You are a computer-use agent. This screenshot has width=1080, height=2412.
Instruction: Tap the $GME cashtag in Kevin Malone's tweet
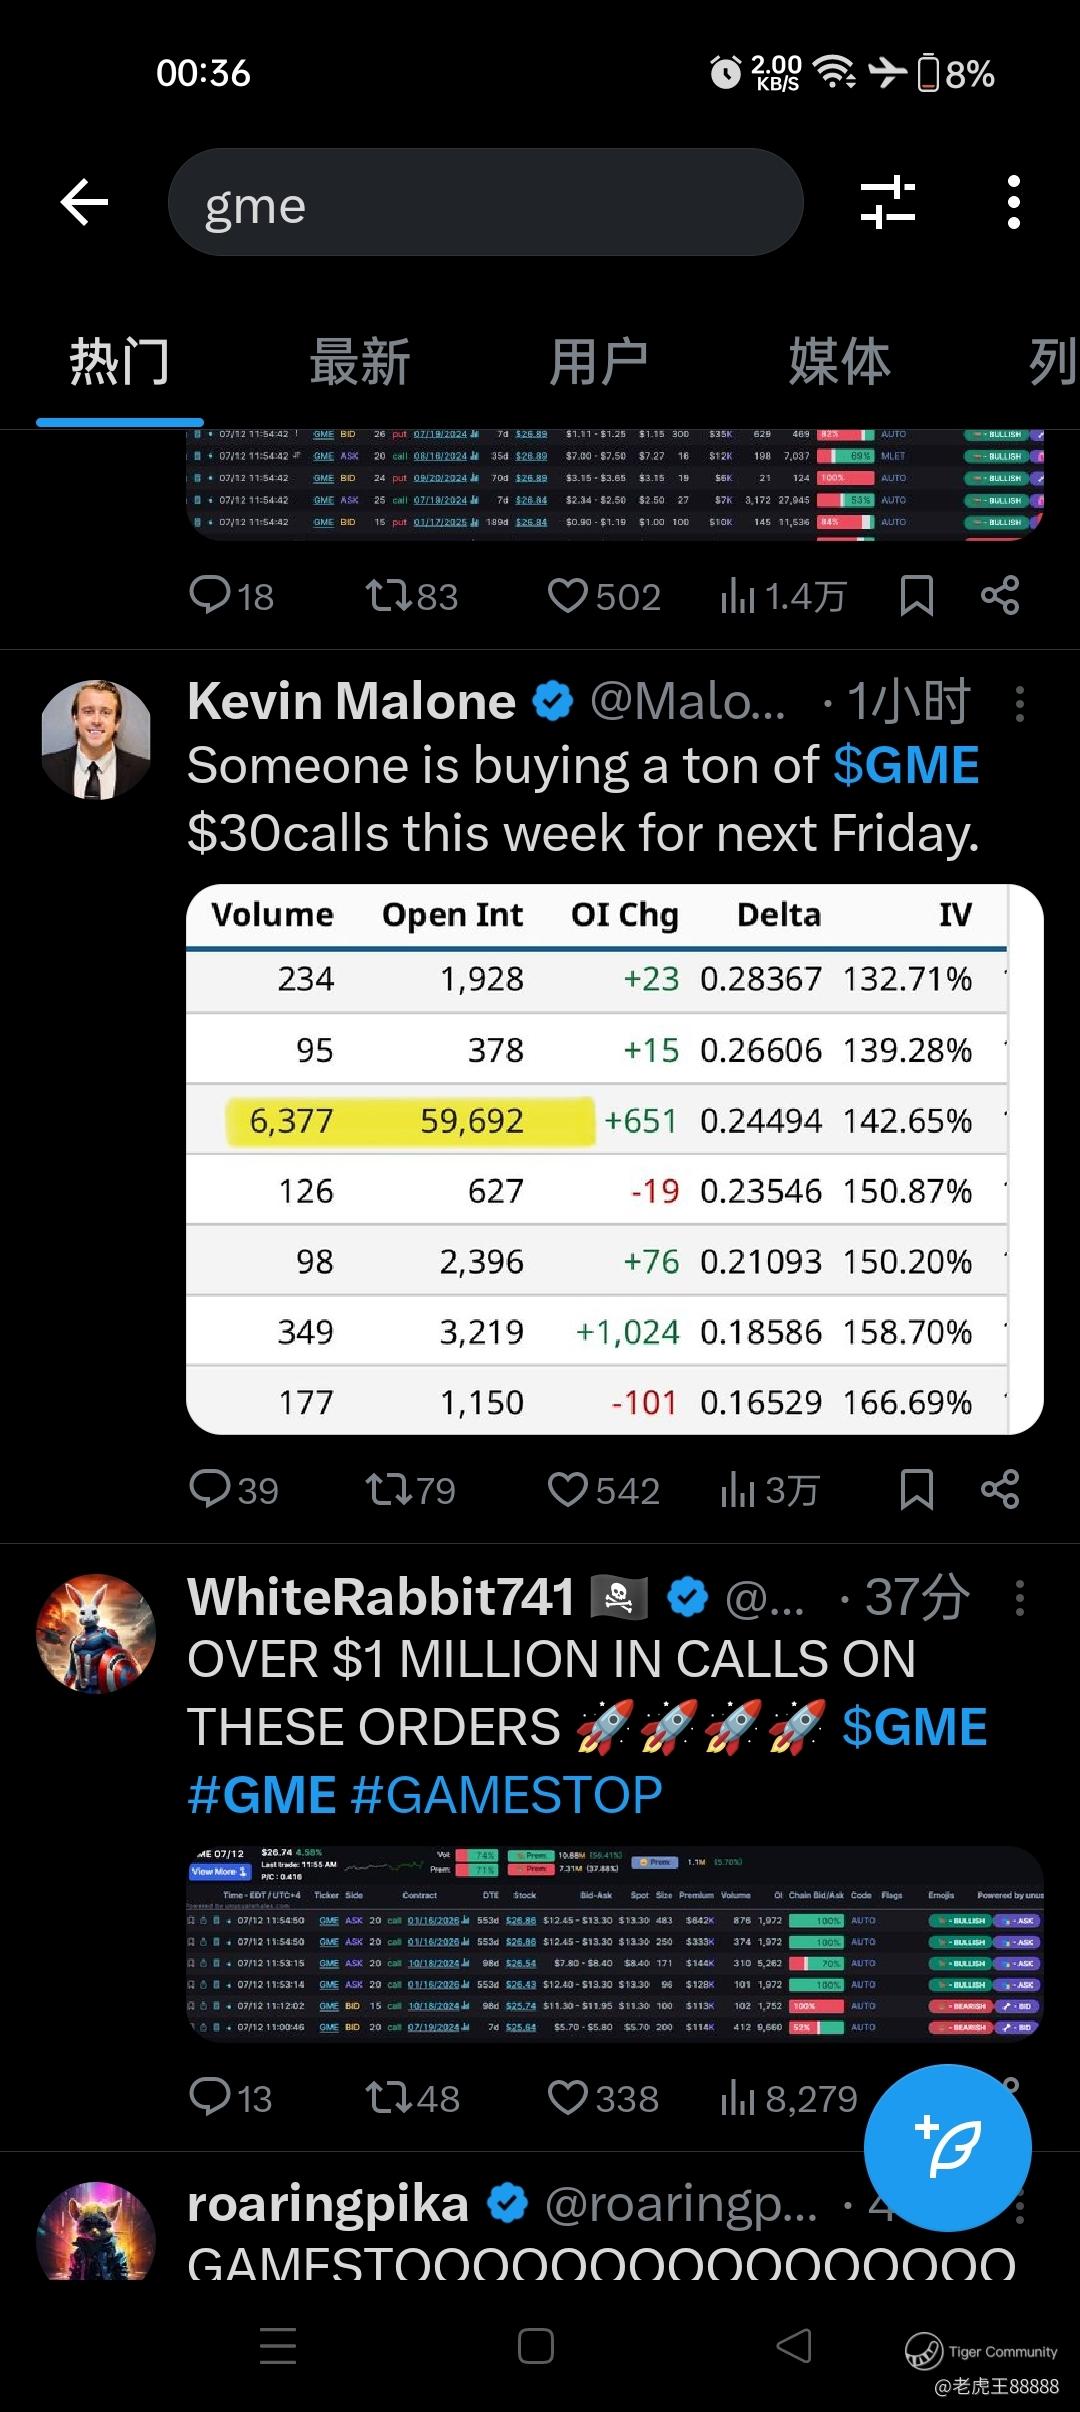click(x=906, y=766)
